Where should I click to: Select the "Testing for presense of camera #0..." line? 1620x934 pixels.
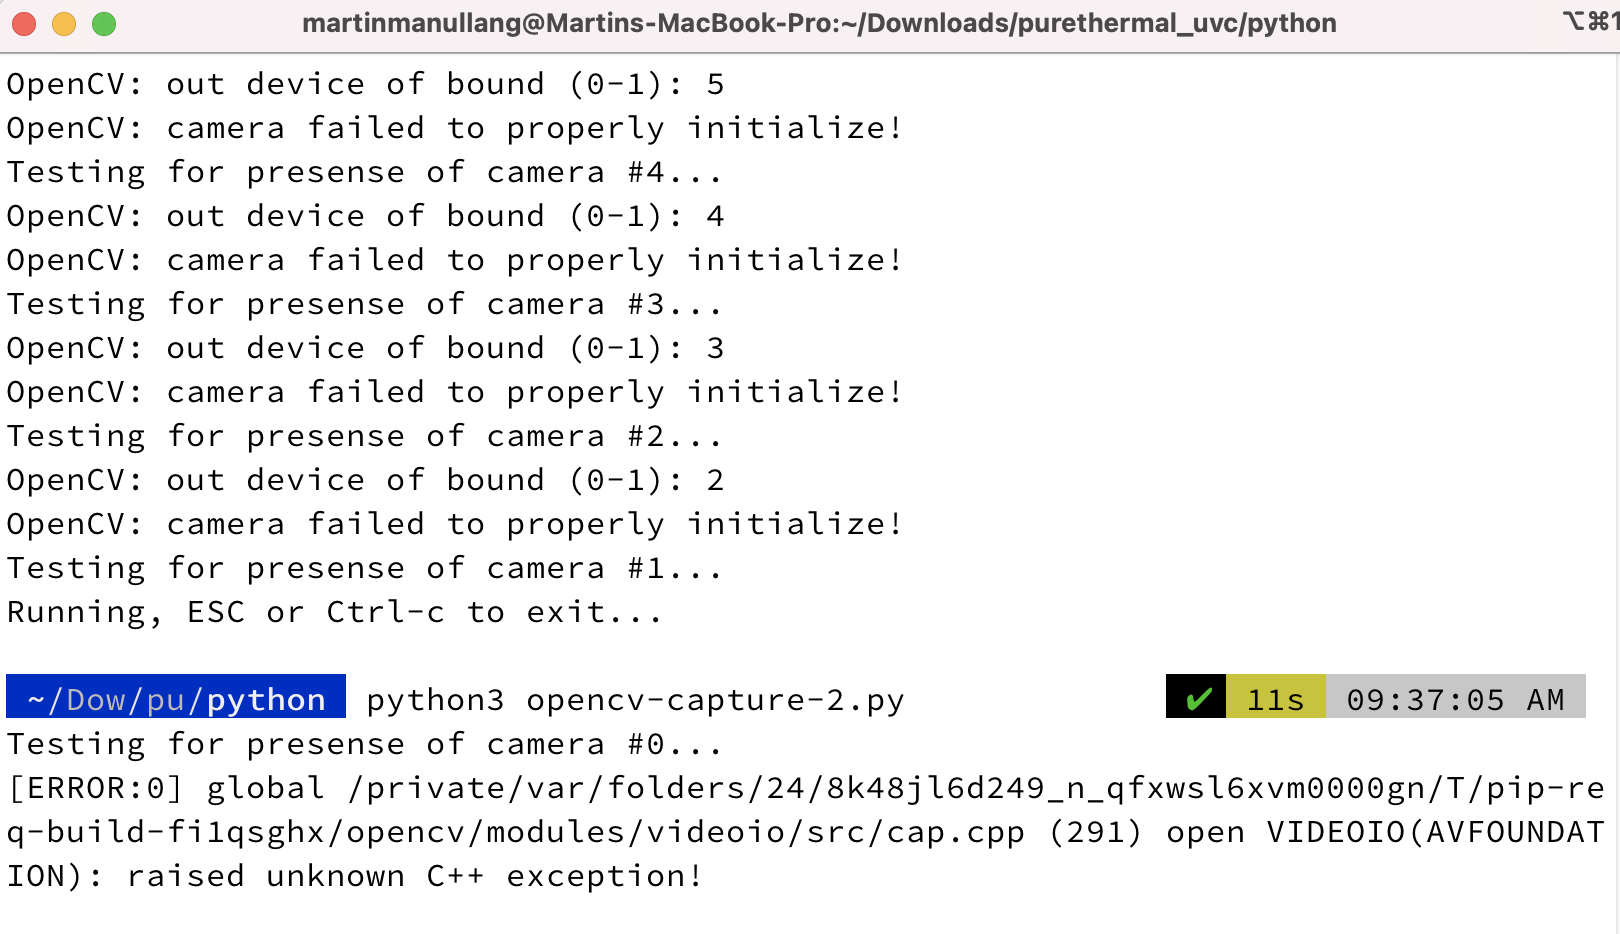click(365, 743)
